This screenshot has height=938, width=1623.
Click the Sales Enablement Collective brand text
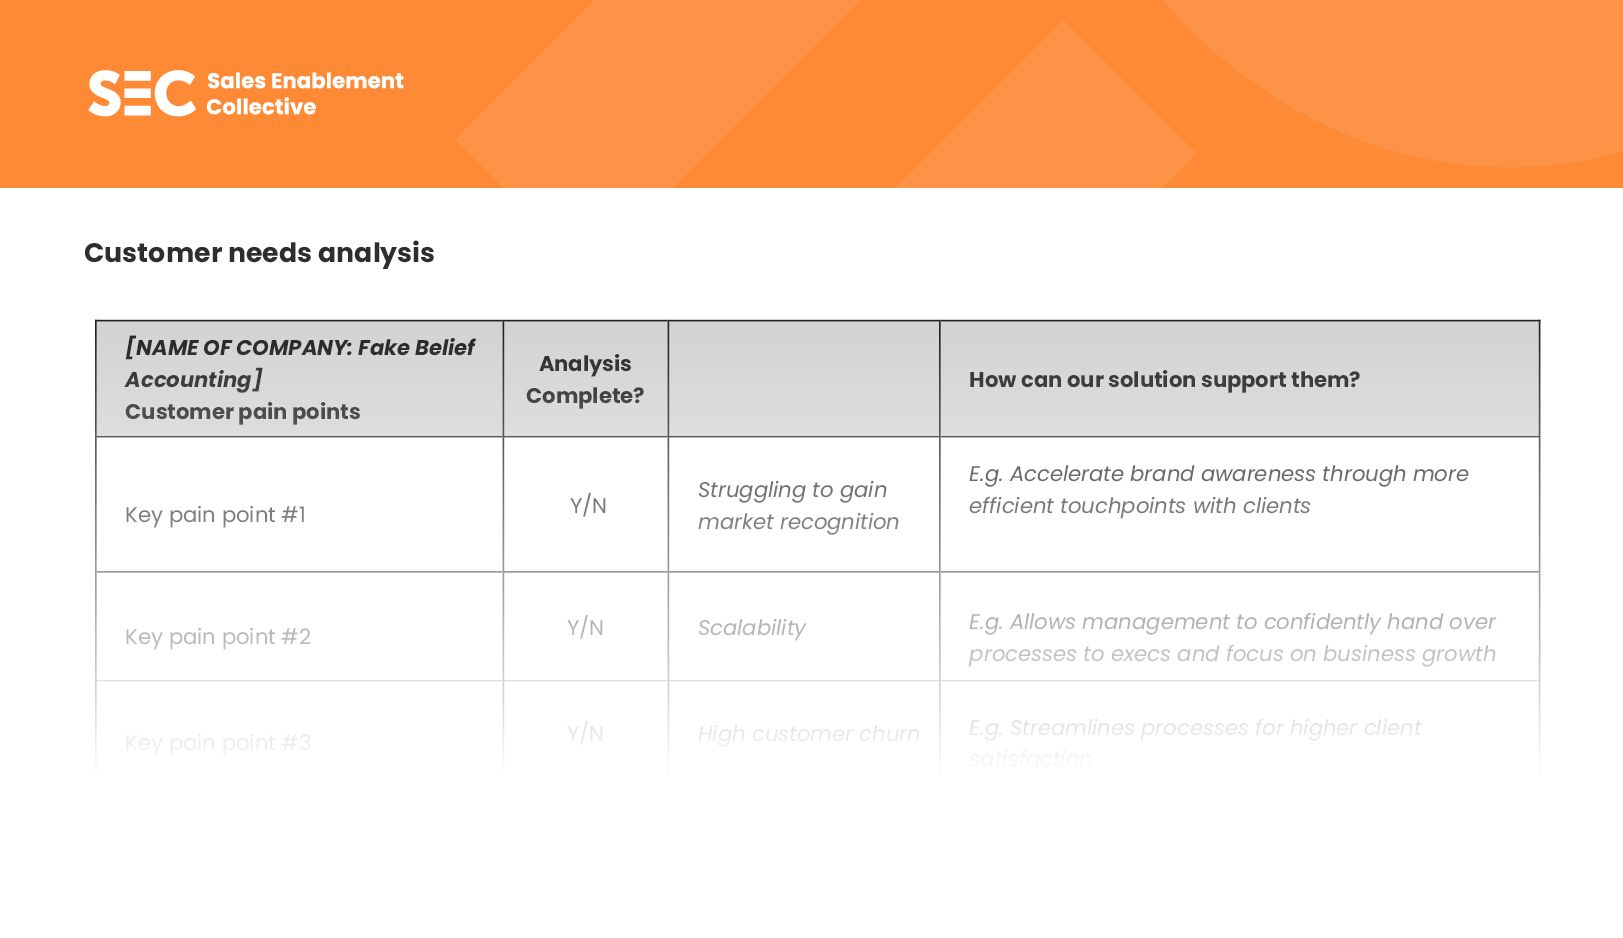[304, 94]
